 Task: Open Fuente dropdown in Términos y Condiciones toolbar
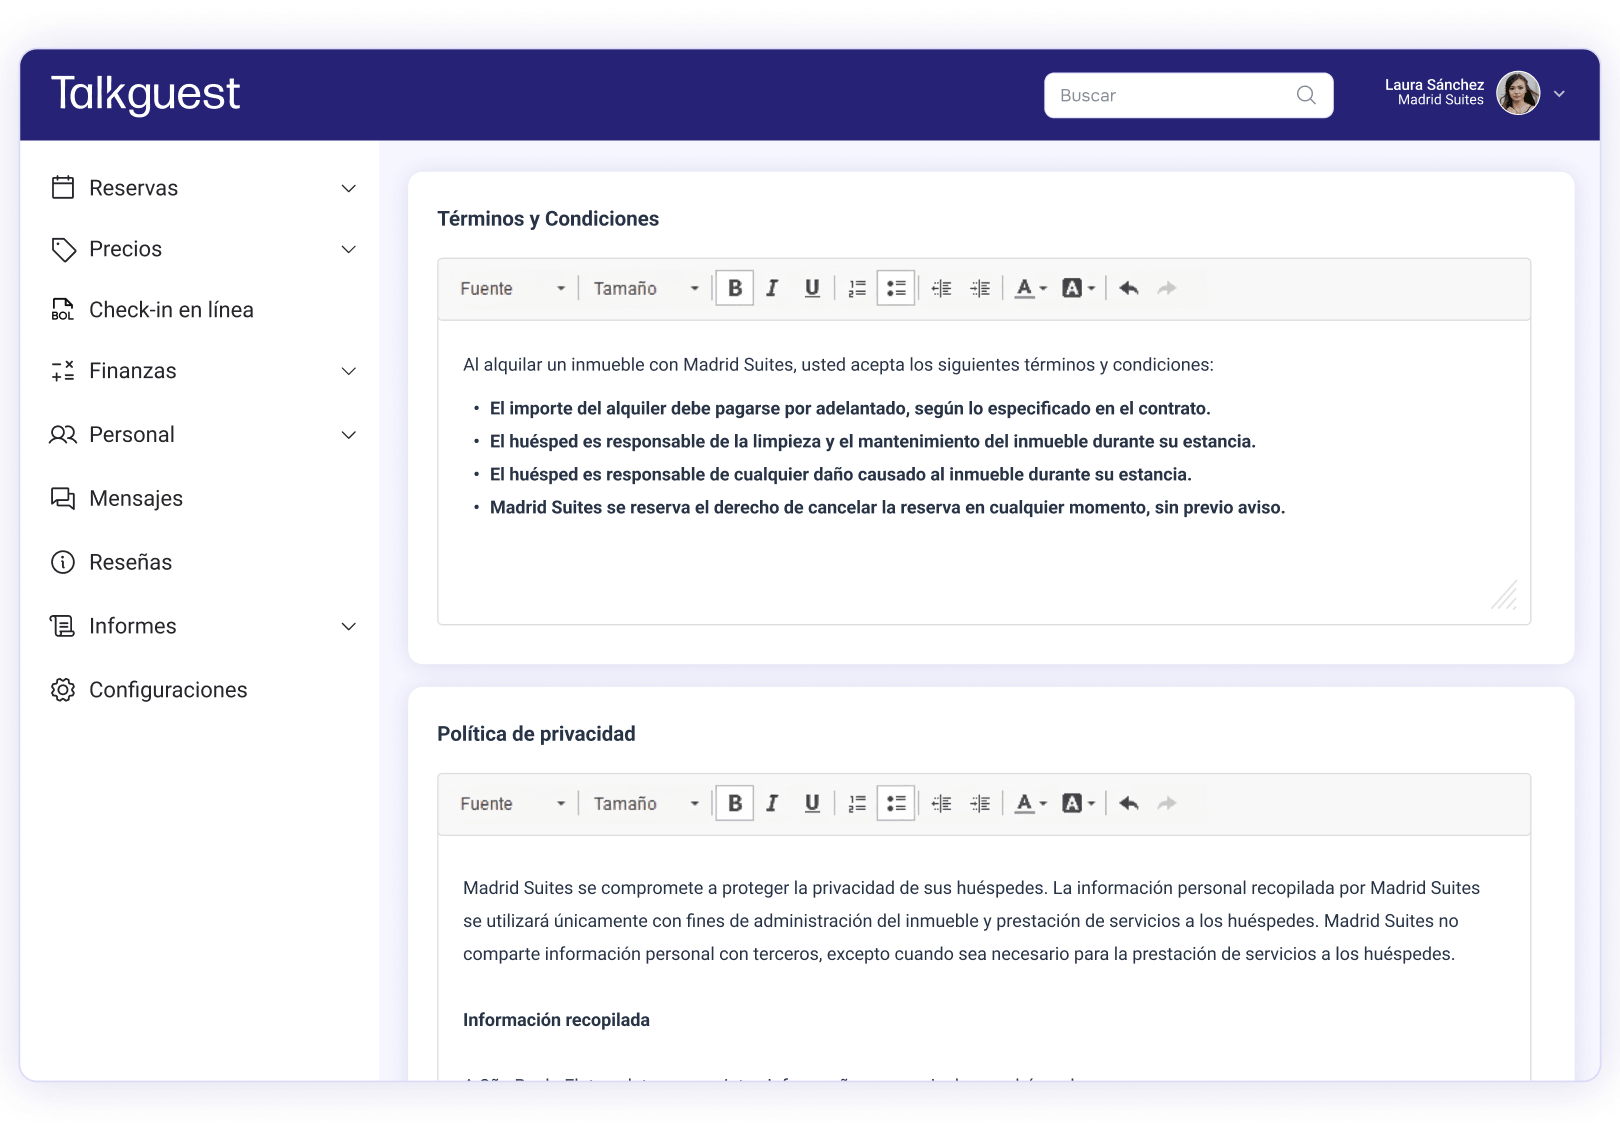pyautogui.click(x=512, y=288)
